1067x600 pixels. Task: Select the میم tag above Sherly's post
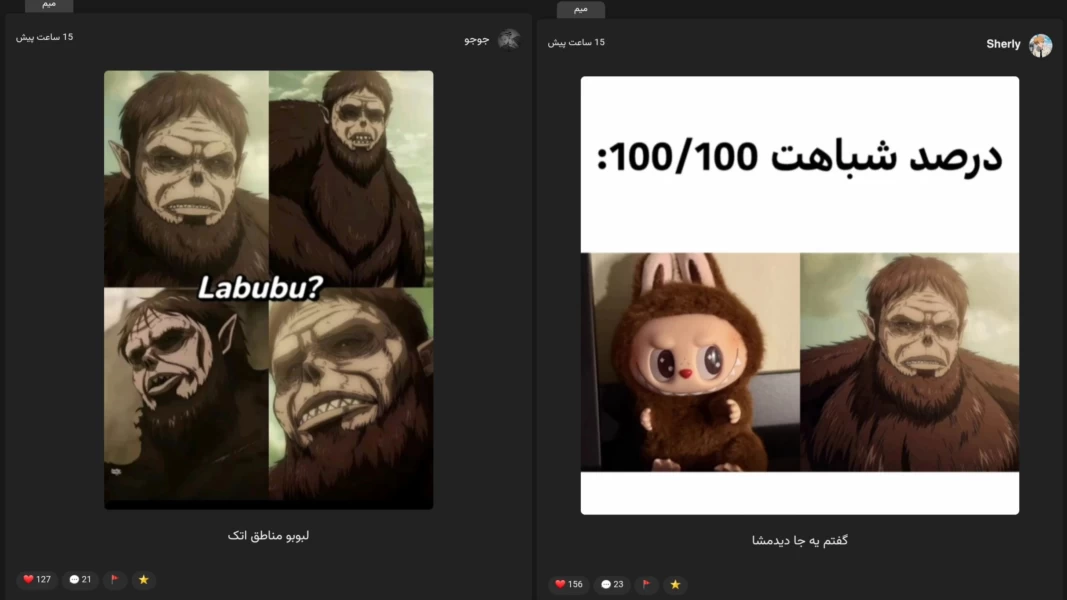click(x=580, y=9)
